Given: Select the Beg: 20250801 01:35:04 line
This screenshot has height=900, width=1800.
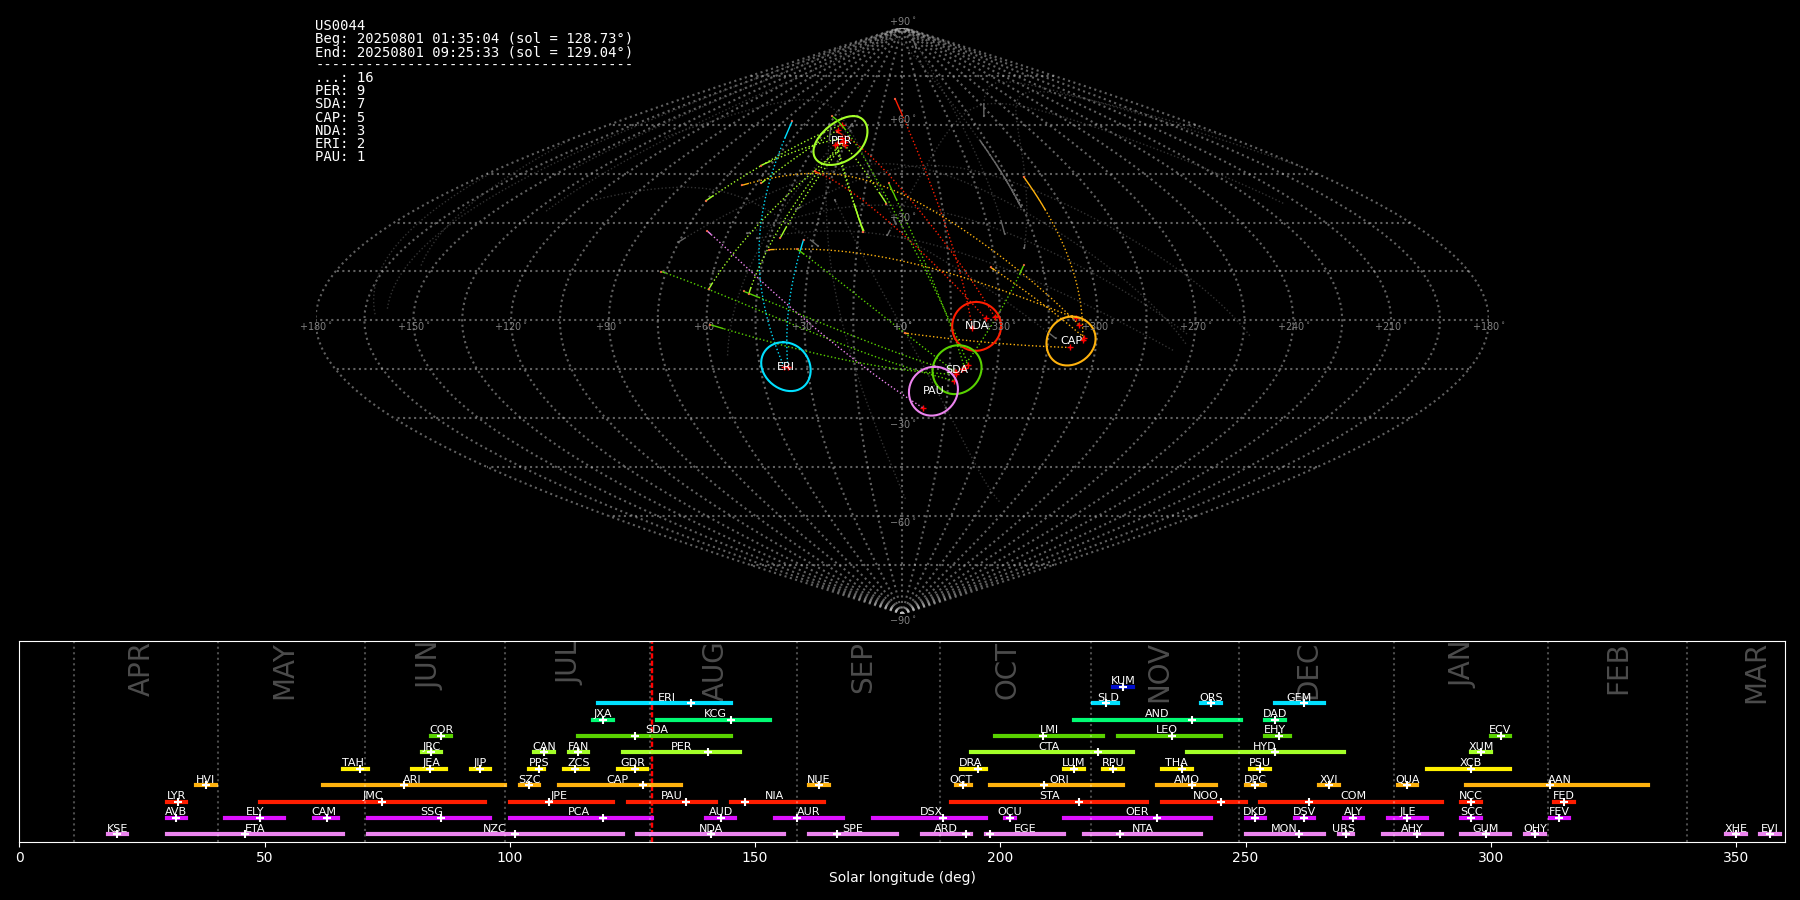Looking at the screenshot, I should click(x=474, y=39).
